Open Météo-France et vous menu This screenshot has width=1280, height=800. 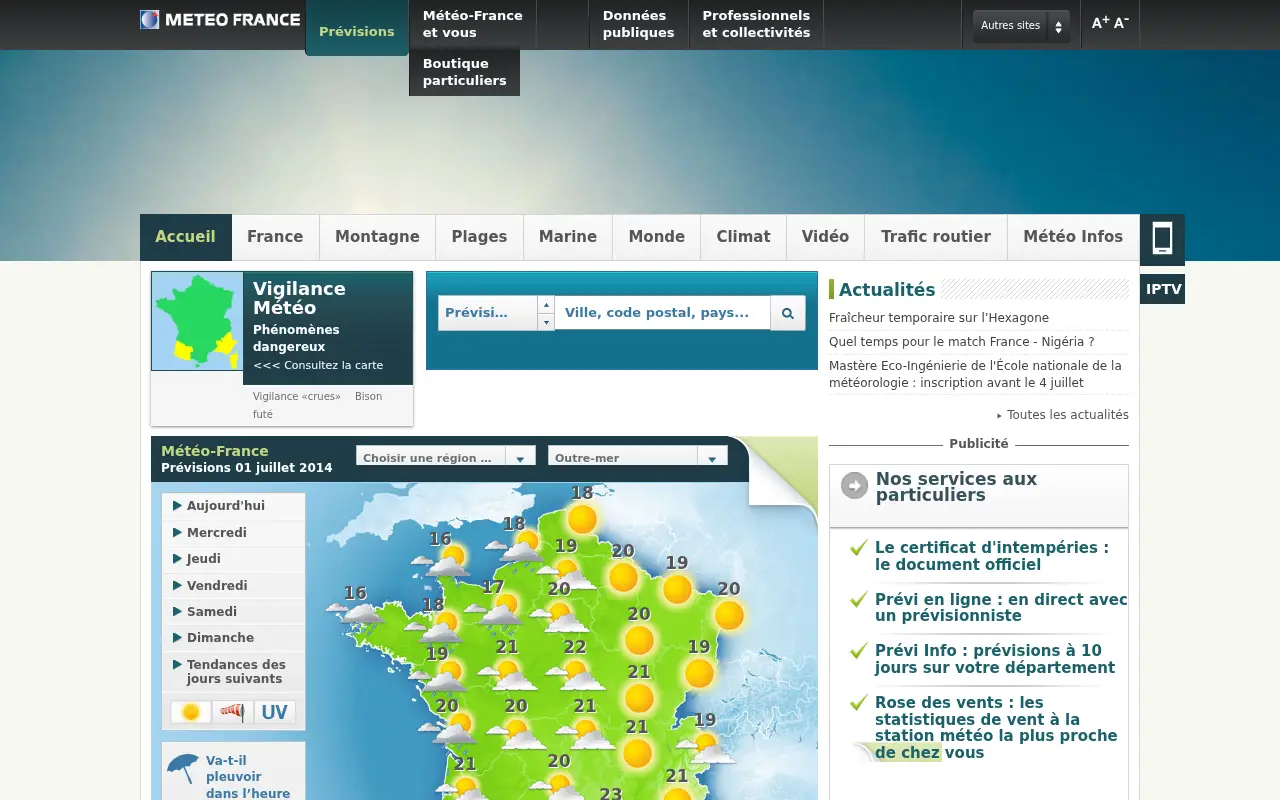(472, 24)
